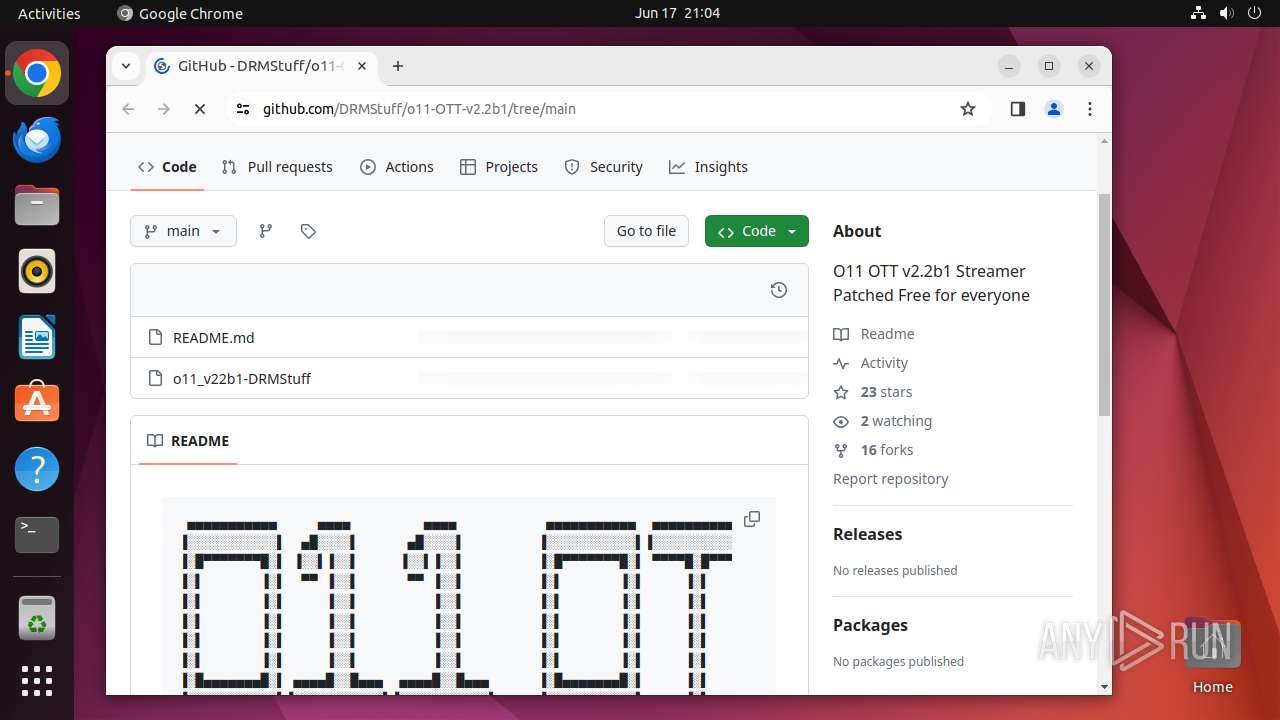Click the file icon beside o11_v22b1-DRMStuff
Image resolution: width=1280 pixels, height=720 pixels.
point(155,378)
